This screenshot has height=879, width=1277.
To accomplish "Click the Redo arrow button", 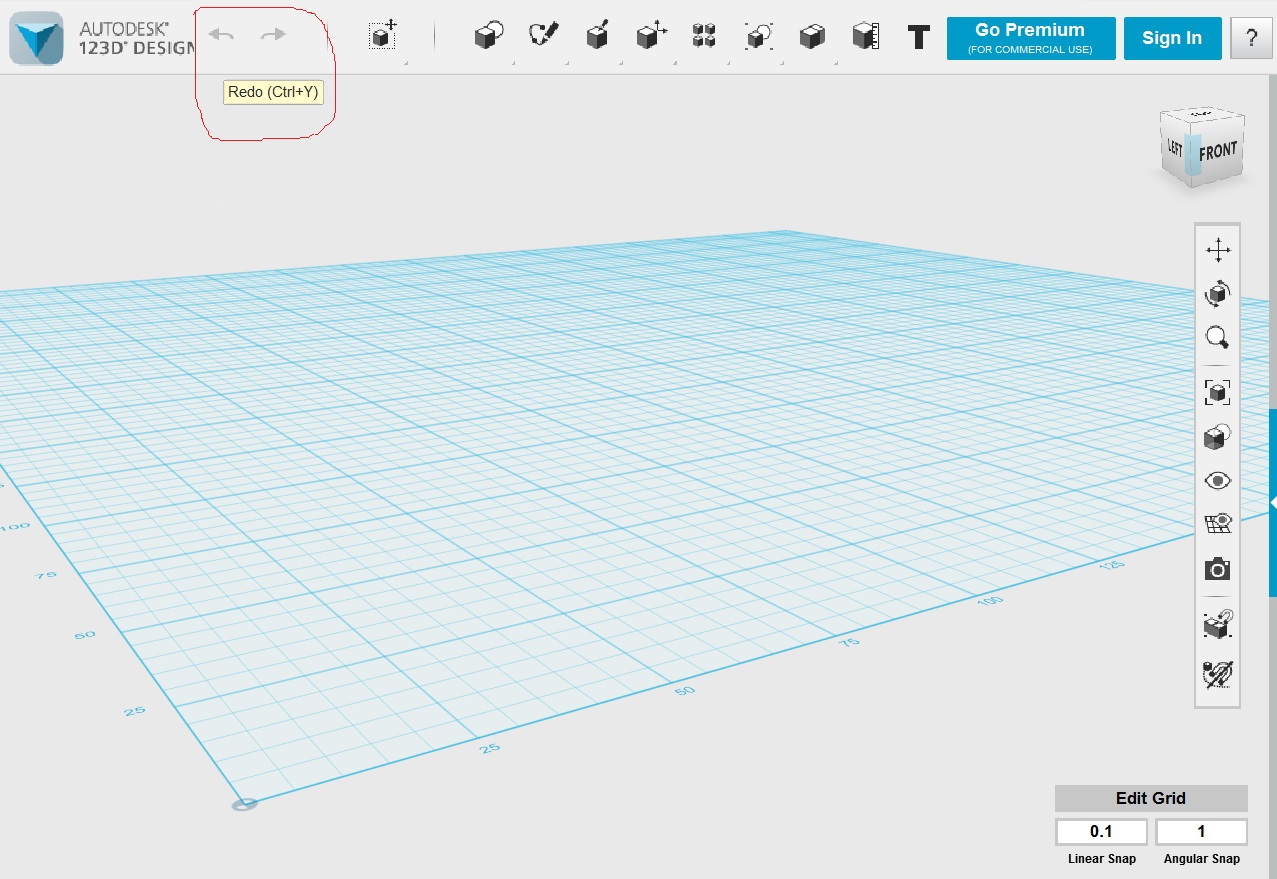I will [273, 35].
